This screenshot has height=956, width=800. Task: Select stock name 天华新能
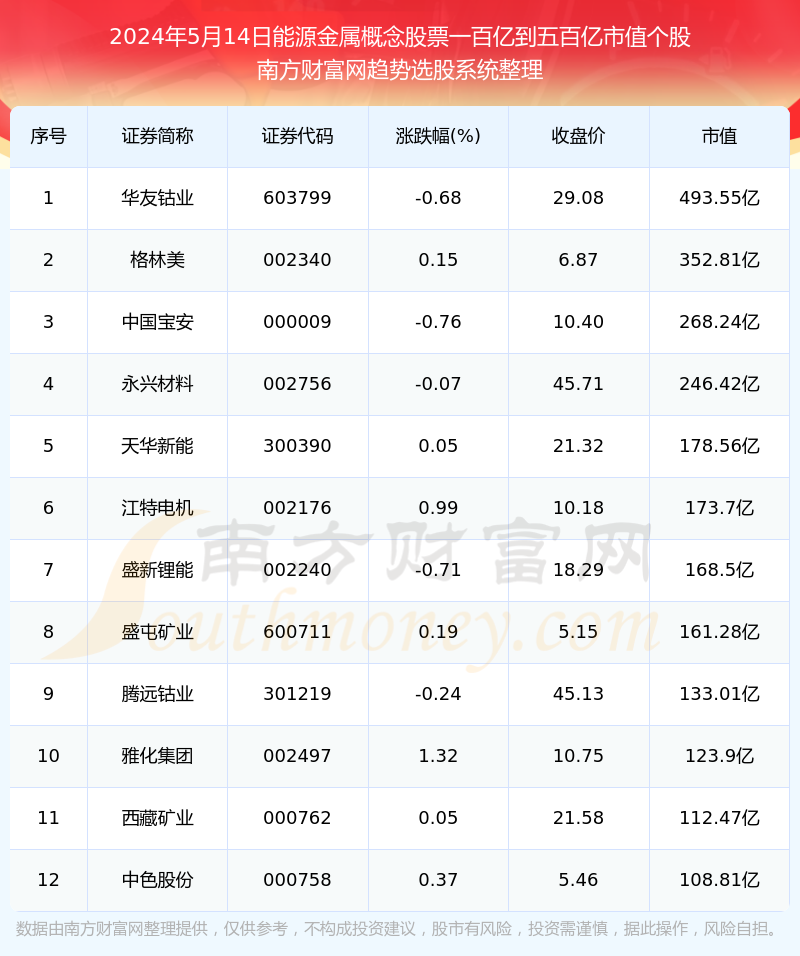tap(157, 446)
